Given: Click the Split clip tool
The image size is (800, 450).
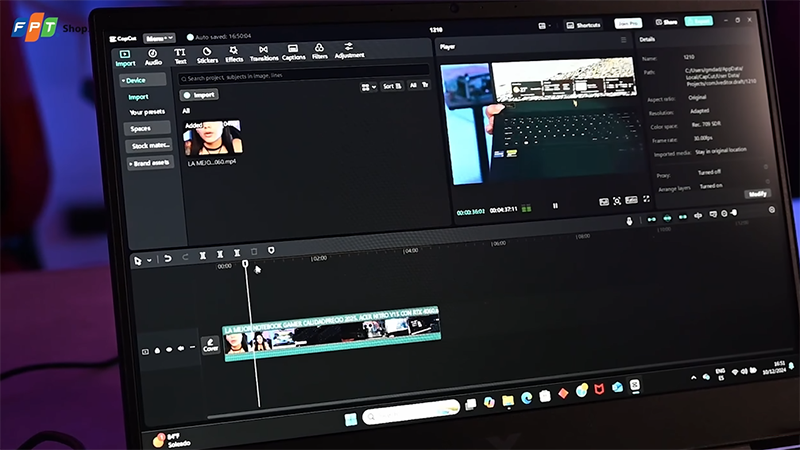Looking at the screenshot, I should coord(203,255).
